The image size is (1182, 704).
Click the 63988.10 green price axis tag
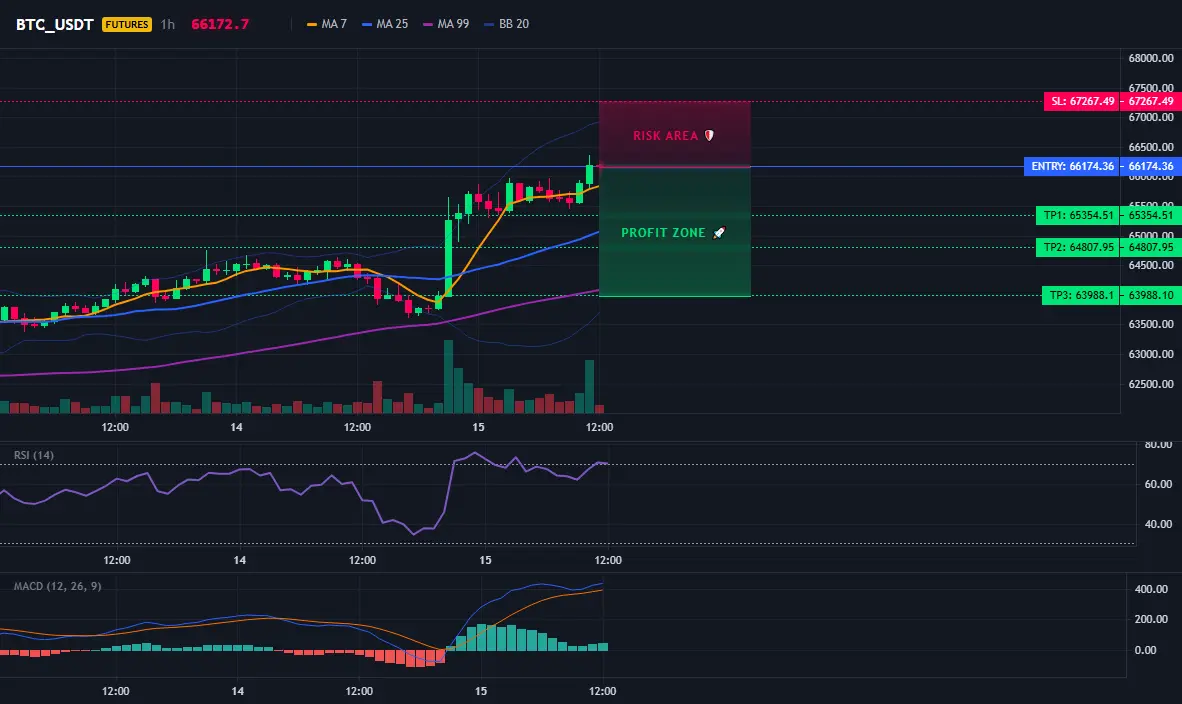[1150, 295]
